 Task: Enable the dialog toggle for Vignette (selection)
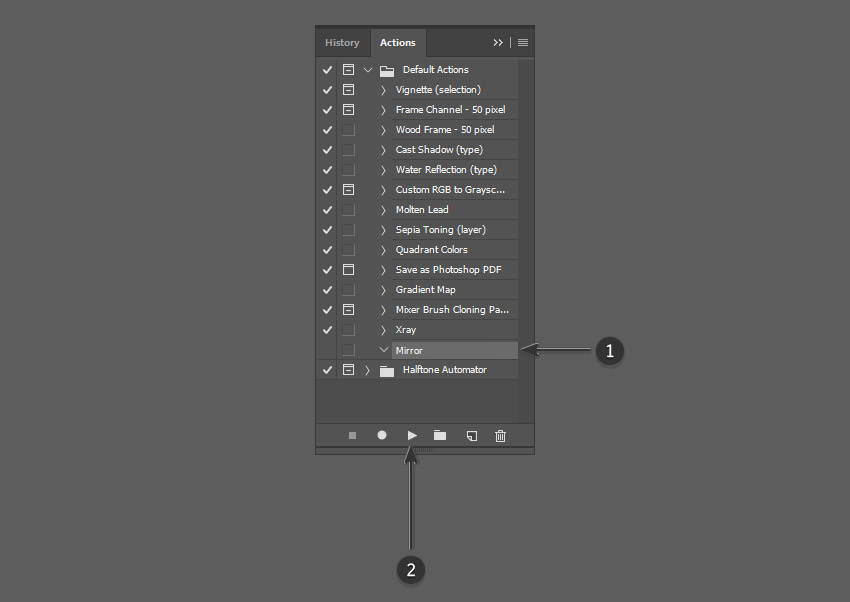[x=347, y=89]
